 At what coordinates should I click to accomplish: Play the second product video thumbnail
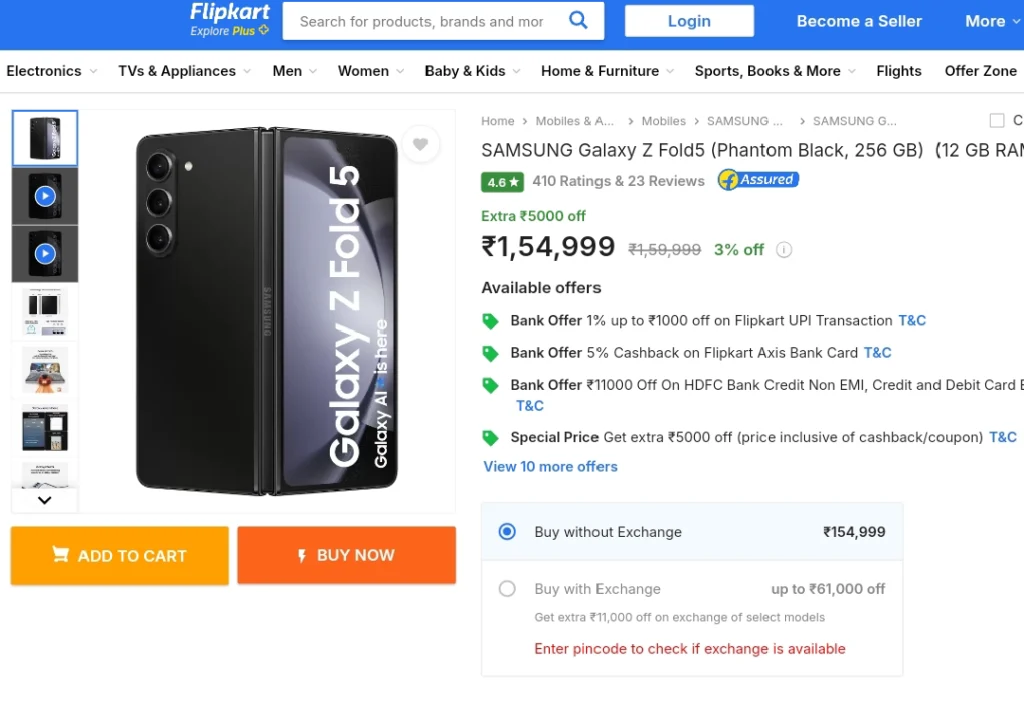[x=45, y=253]
